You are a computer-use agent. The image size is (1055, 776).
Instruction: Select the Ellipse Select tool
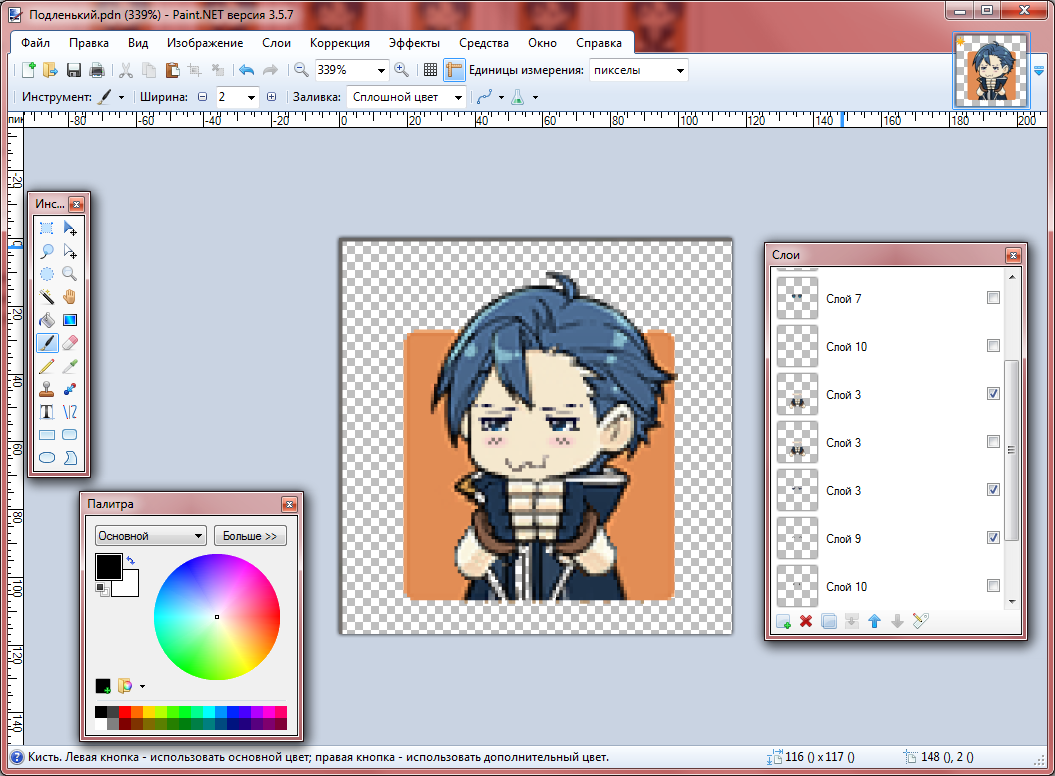click(x=46, y=274)
